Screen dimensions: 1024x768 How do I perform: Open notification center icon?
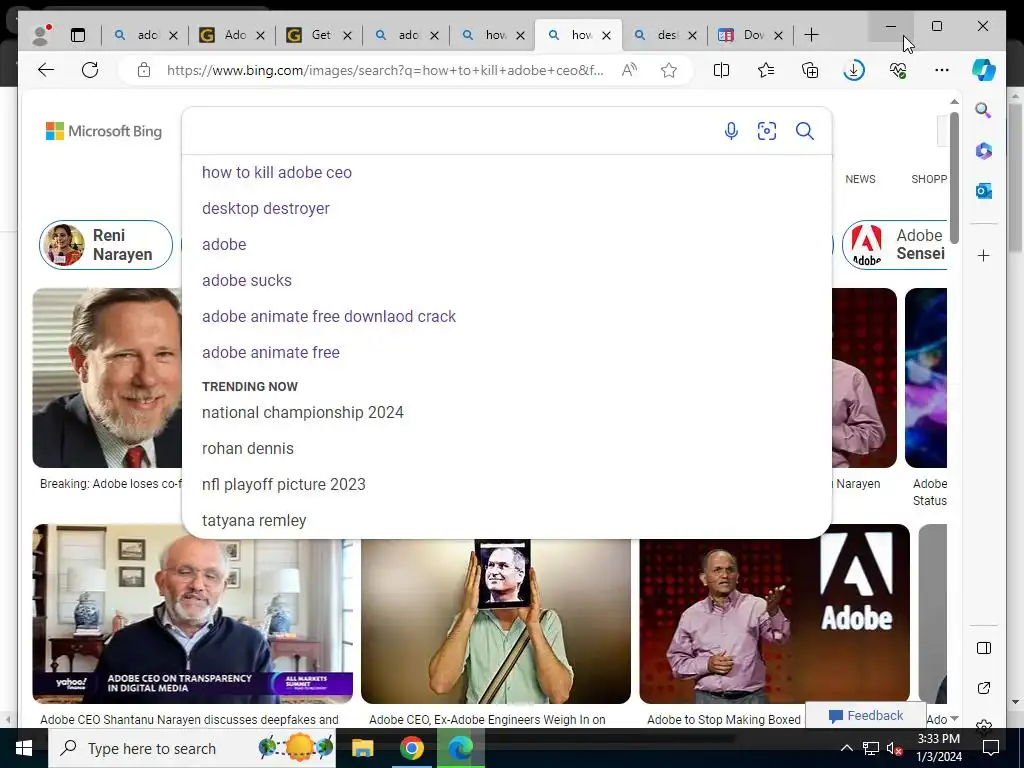tap(991, 748)
